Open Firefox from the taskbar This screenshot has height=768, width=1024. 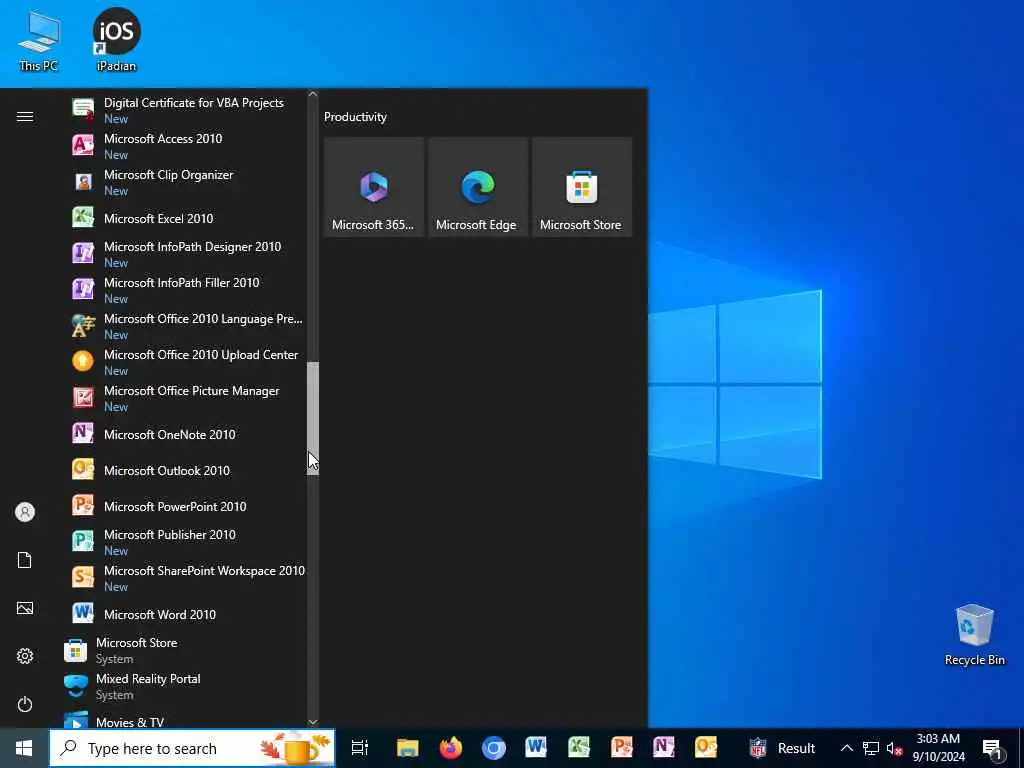(451, 748)
